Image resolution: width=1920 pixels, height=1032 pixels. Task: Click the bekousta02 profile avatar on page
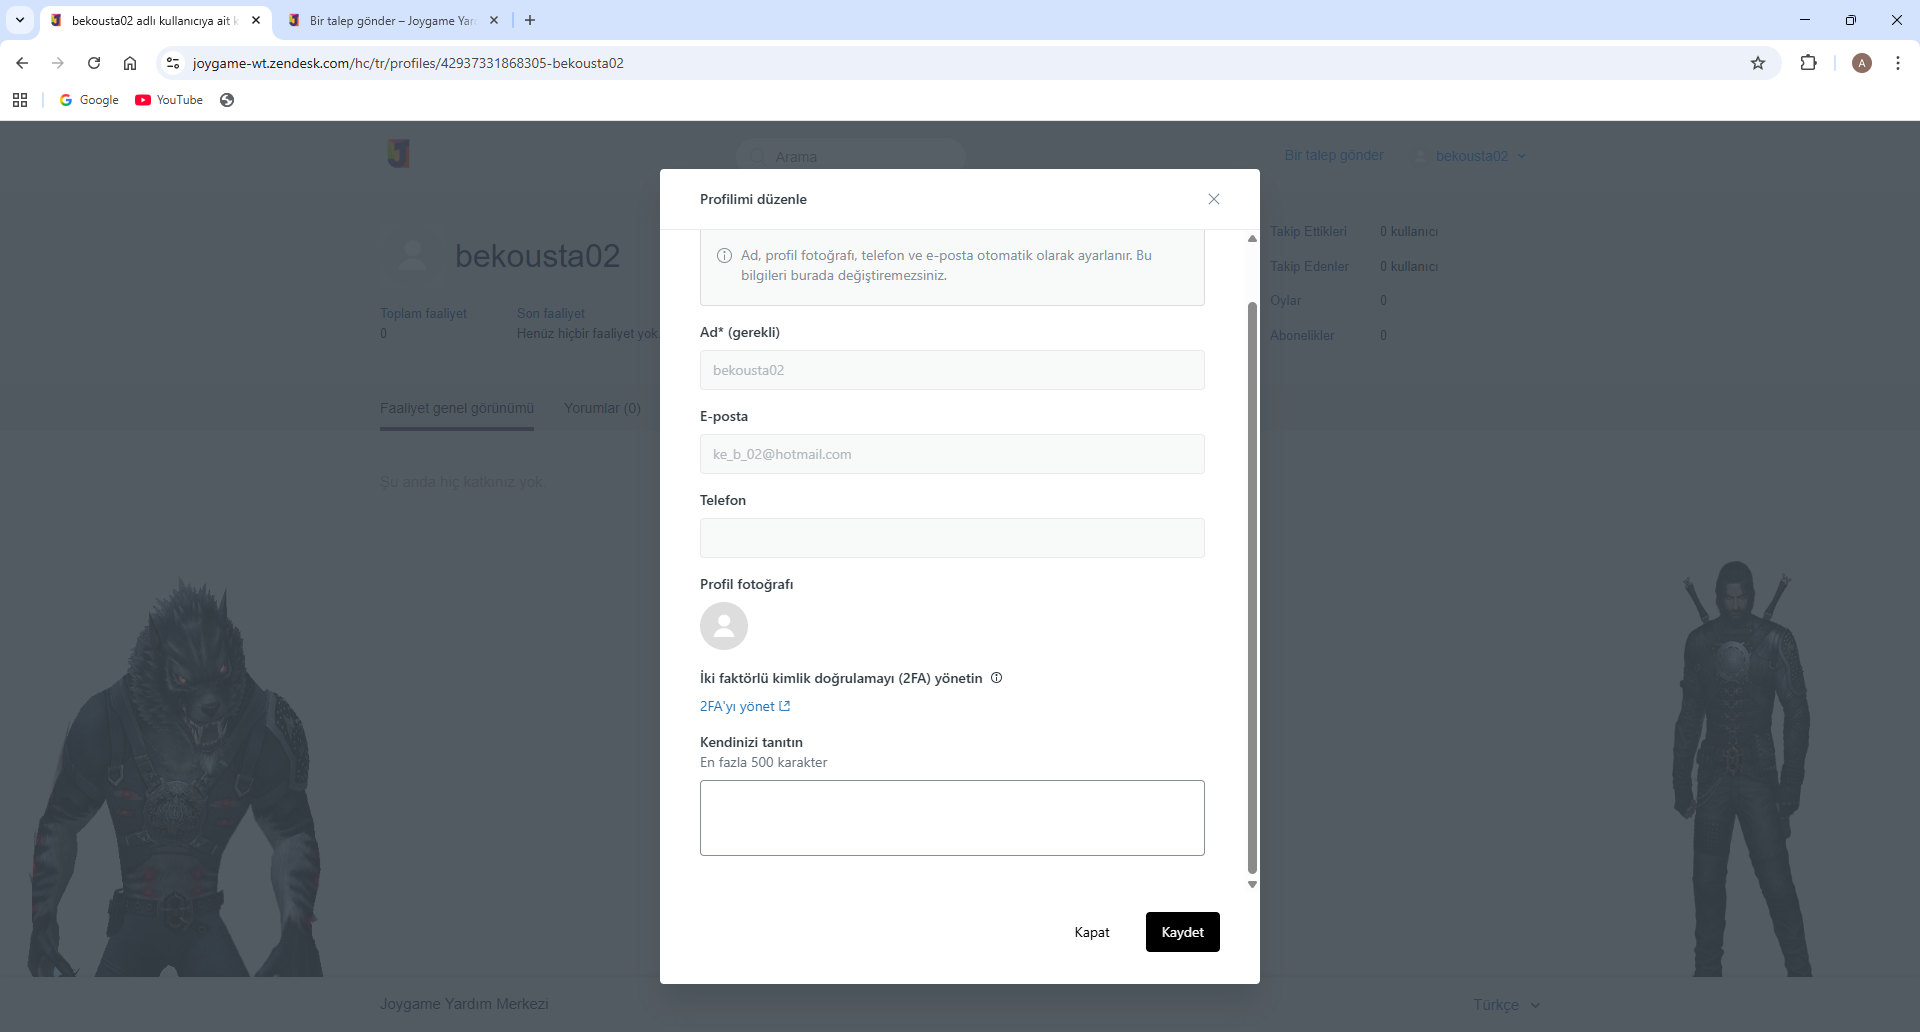(411, 256)
